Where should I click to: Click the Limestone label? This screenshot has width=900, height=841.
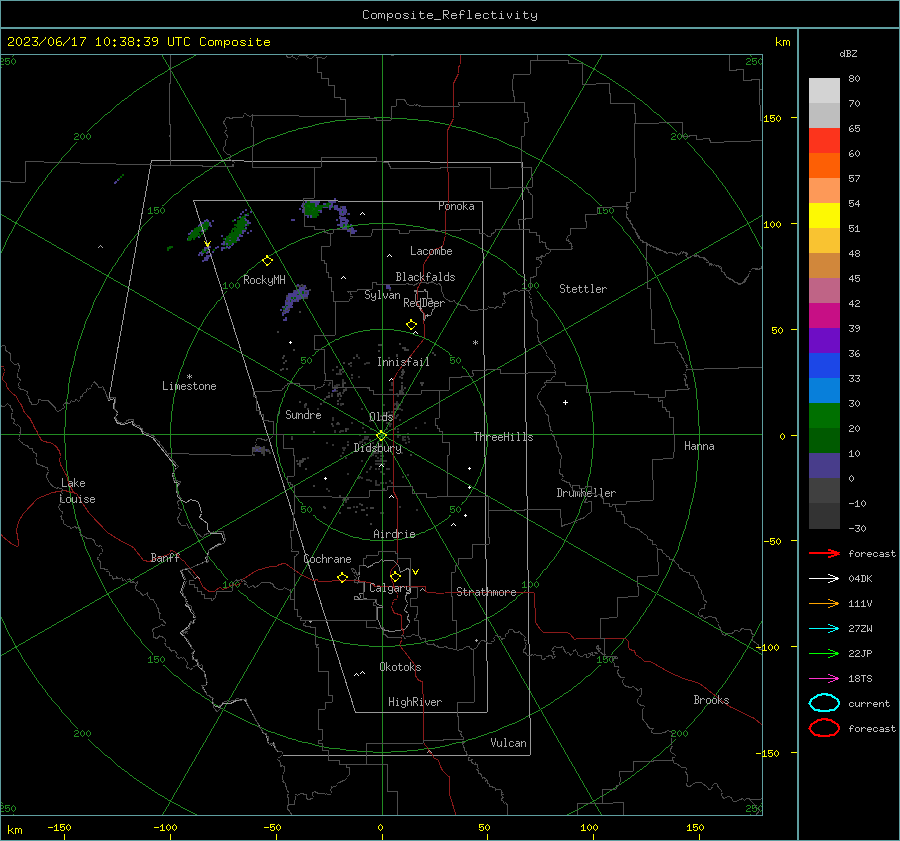click(189, 386)
